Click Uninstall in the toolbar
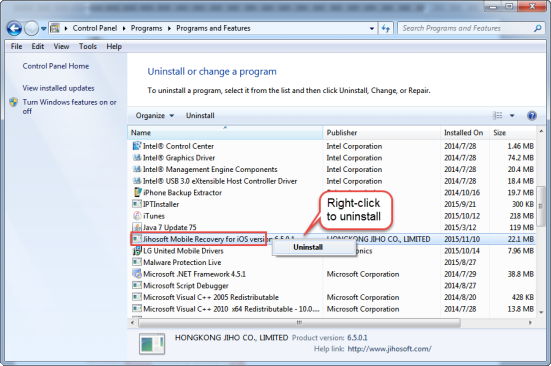Screen dimensions: 551x366 (200, 116)
